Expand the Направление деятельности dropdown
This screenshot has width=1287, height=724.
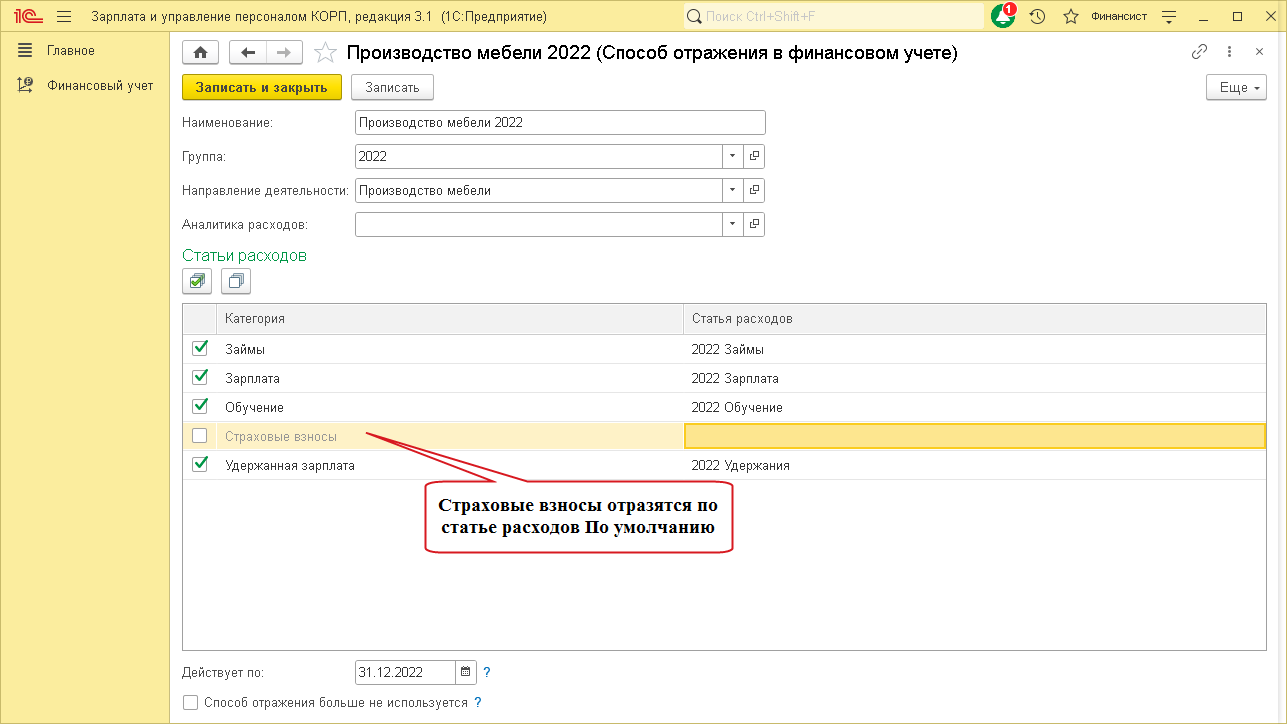(x=733, y=190)
